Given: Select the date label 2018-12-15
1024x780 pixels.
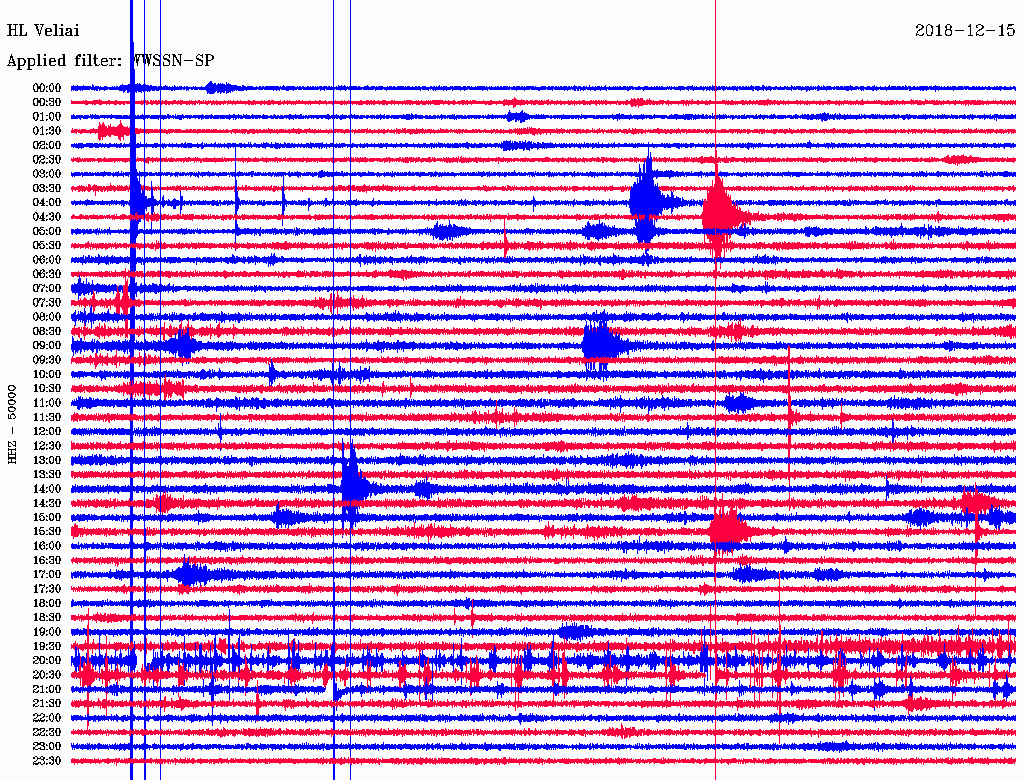Looking at the screenshot, I should (965, 30).
